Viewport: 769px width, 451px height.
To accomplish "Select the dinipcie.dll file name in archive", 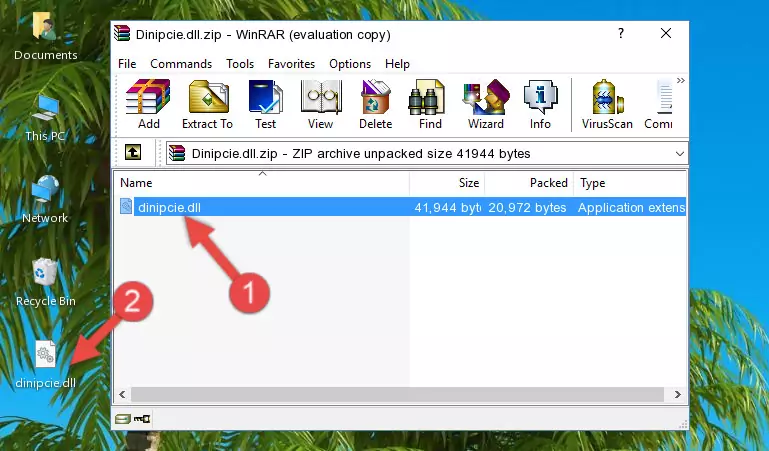I will tap(169, 207).
